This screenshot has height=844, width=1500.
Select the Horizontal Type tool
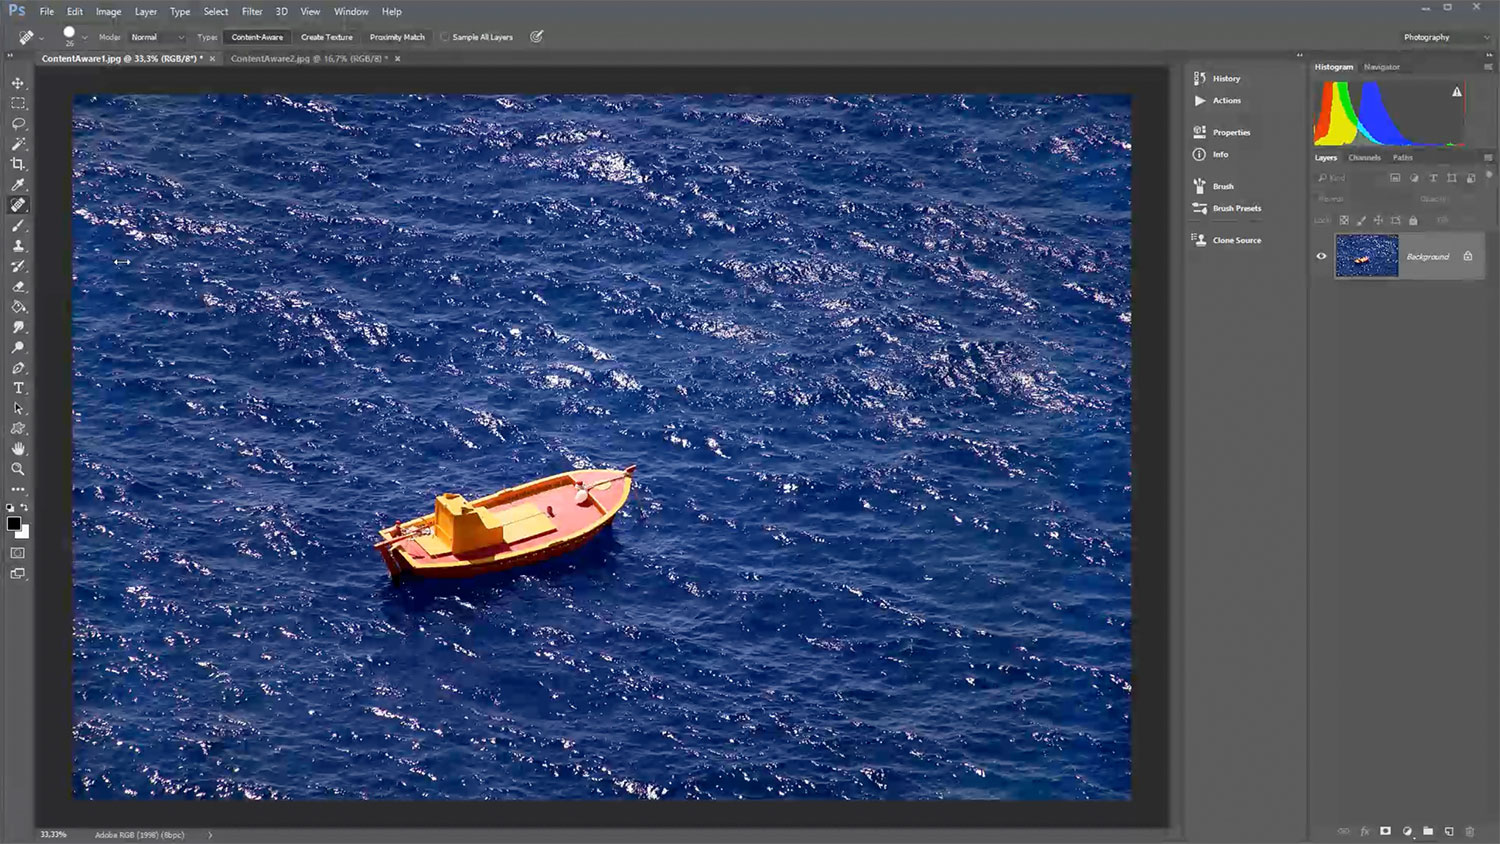pyautogui.click(x=18, y=388)
